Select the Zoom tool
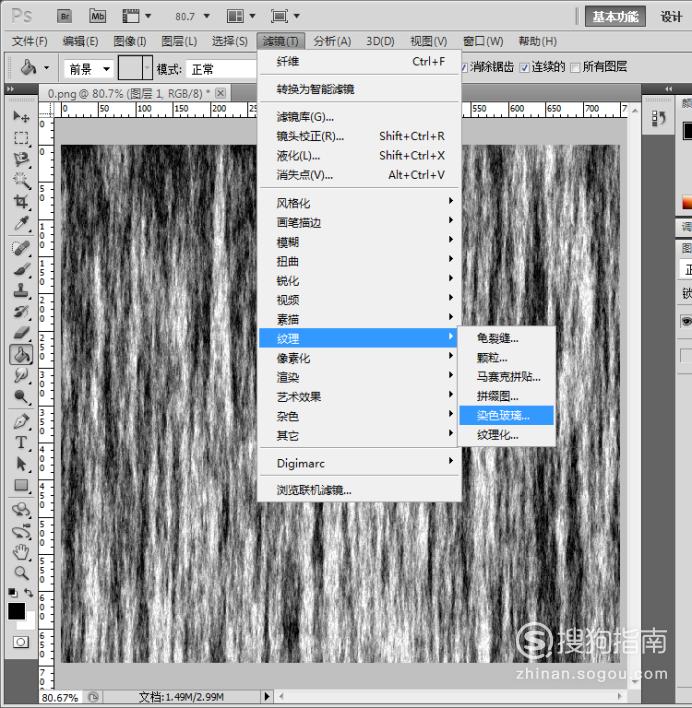 [x=21, y=573]
